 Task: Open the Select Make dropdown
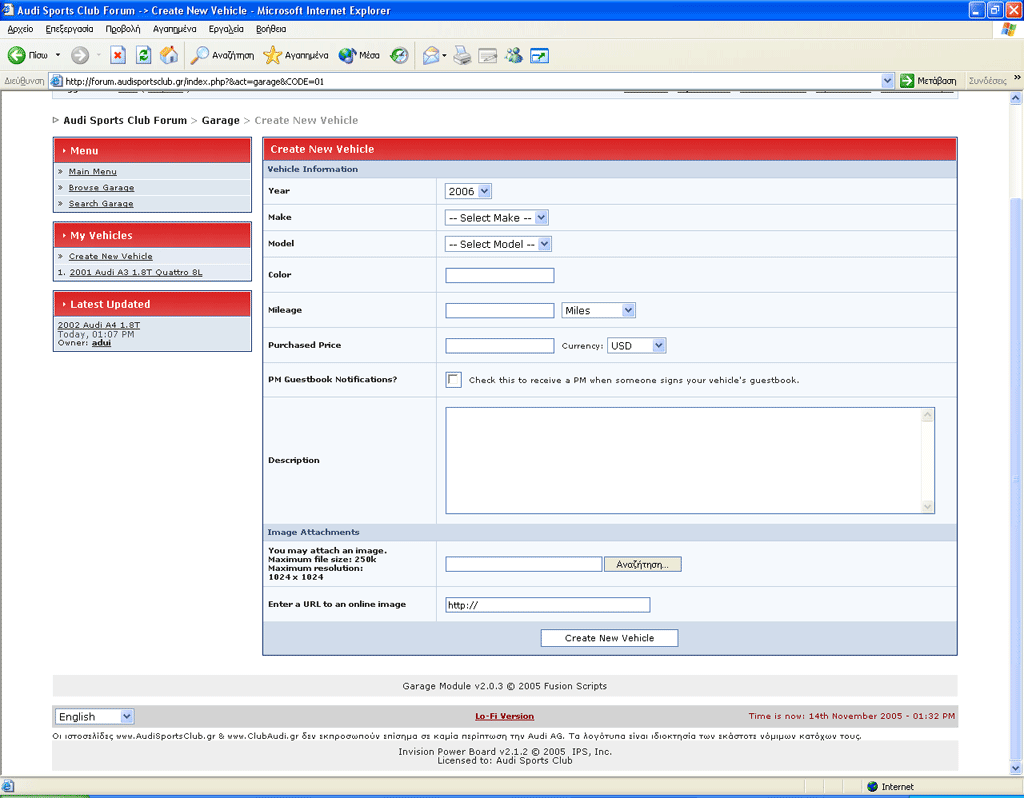pos(496,217)
